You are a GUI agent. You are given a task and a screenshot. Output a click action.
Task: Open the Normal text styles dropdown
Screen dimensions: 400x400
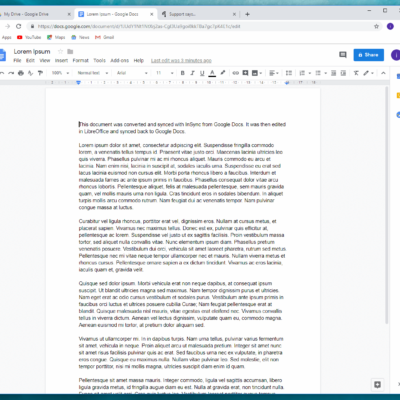pyautogui.click(x=93, y=73)
